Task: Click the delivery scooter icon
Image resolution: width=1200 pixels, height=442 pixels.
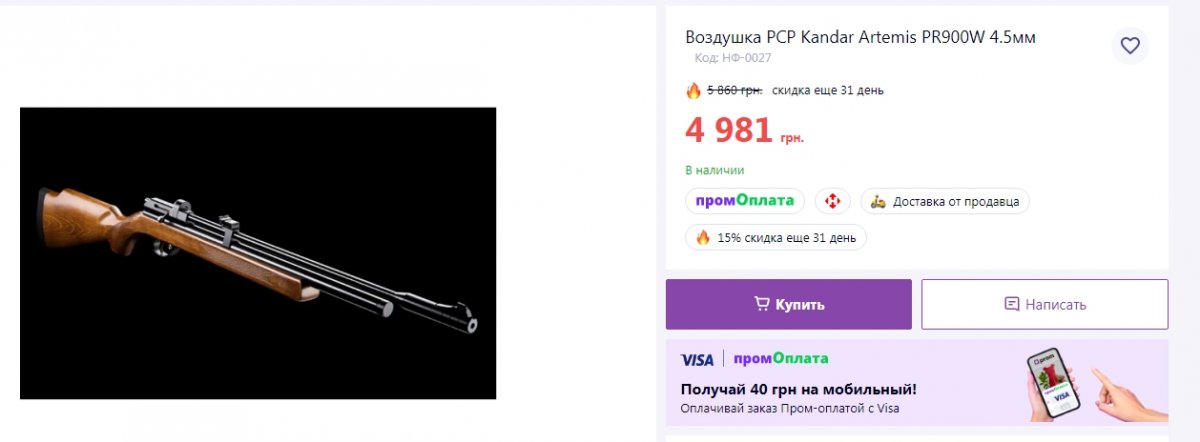Action: (x=878, y=201)
